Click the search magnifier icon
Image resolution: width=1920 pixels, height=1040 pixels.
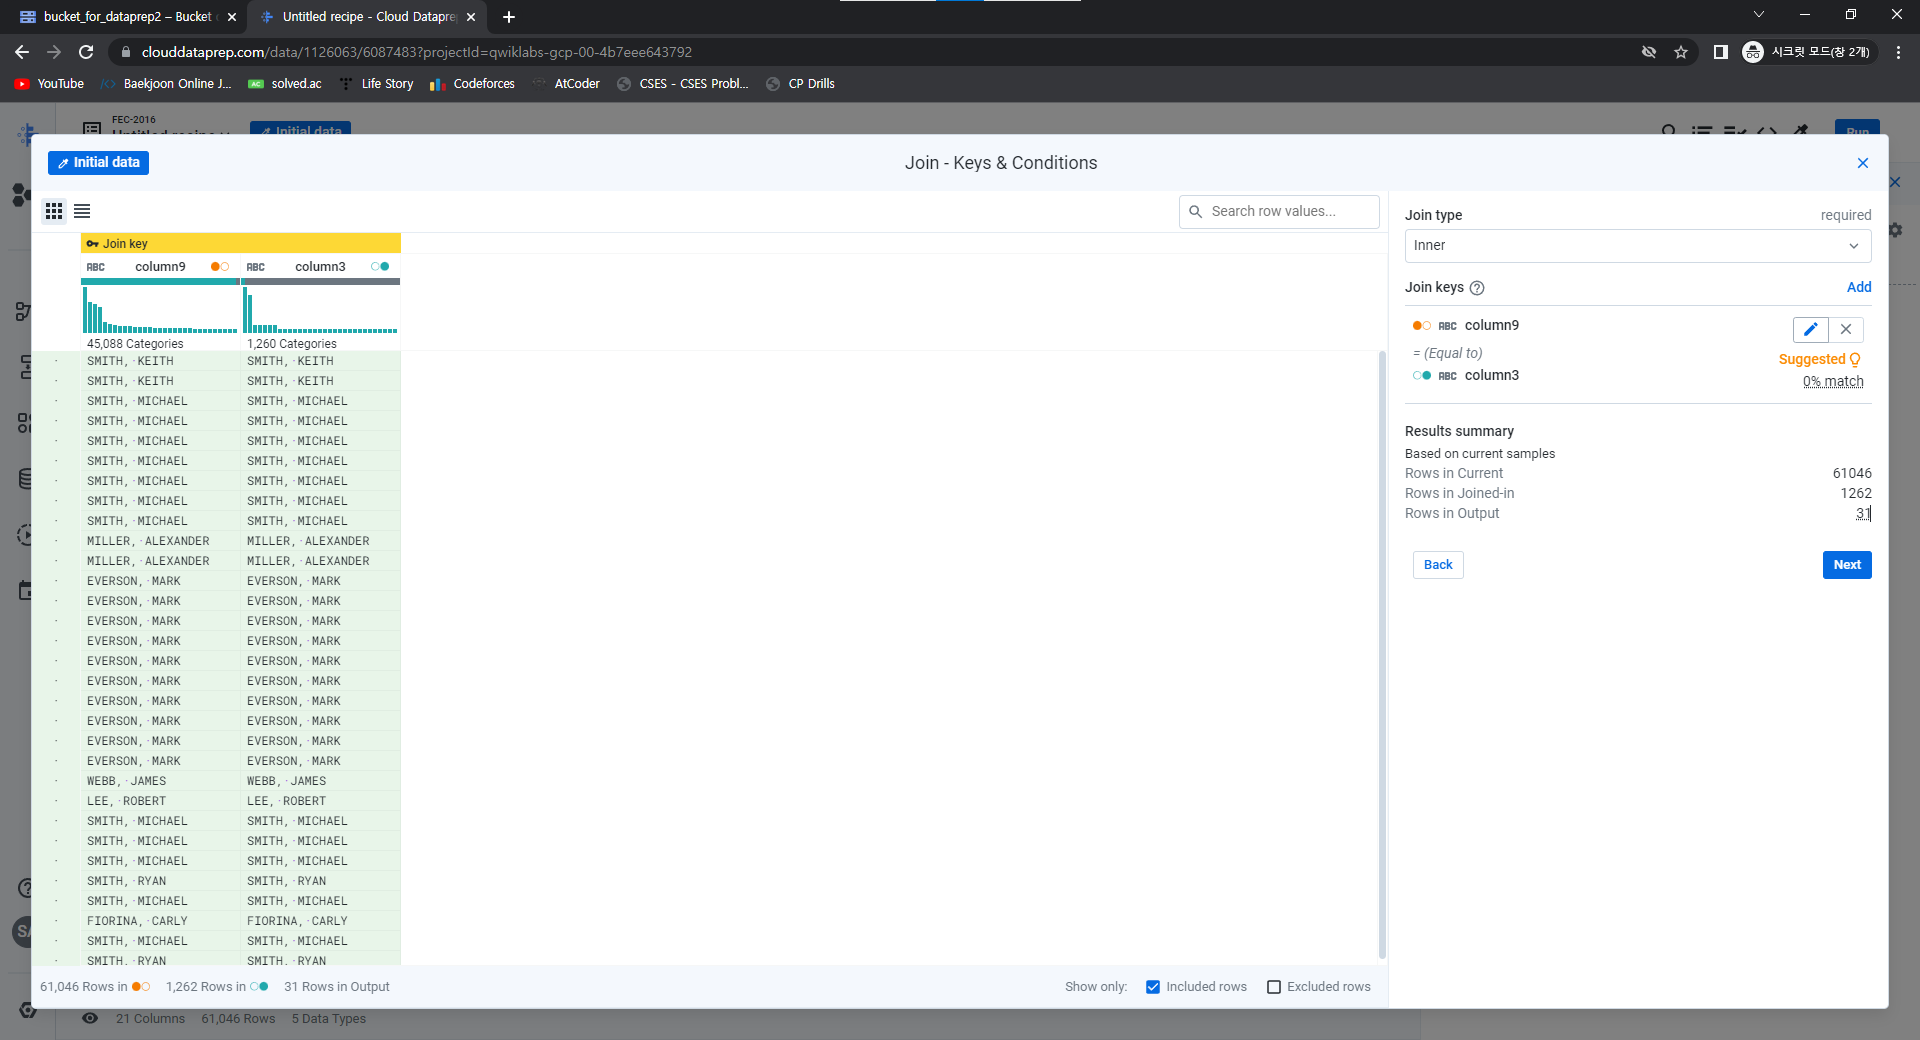pos(1195,212)
